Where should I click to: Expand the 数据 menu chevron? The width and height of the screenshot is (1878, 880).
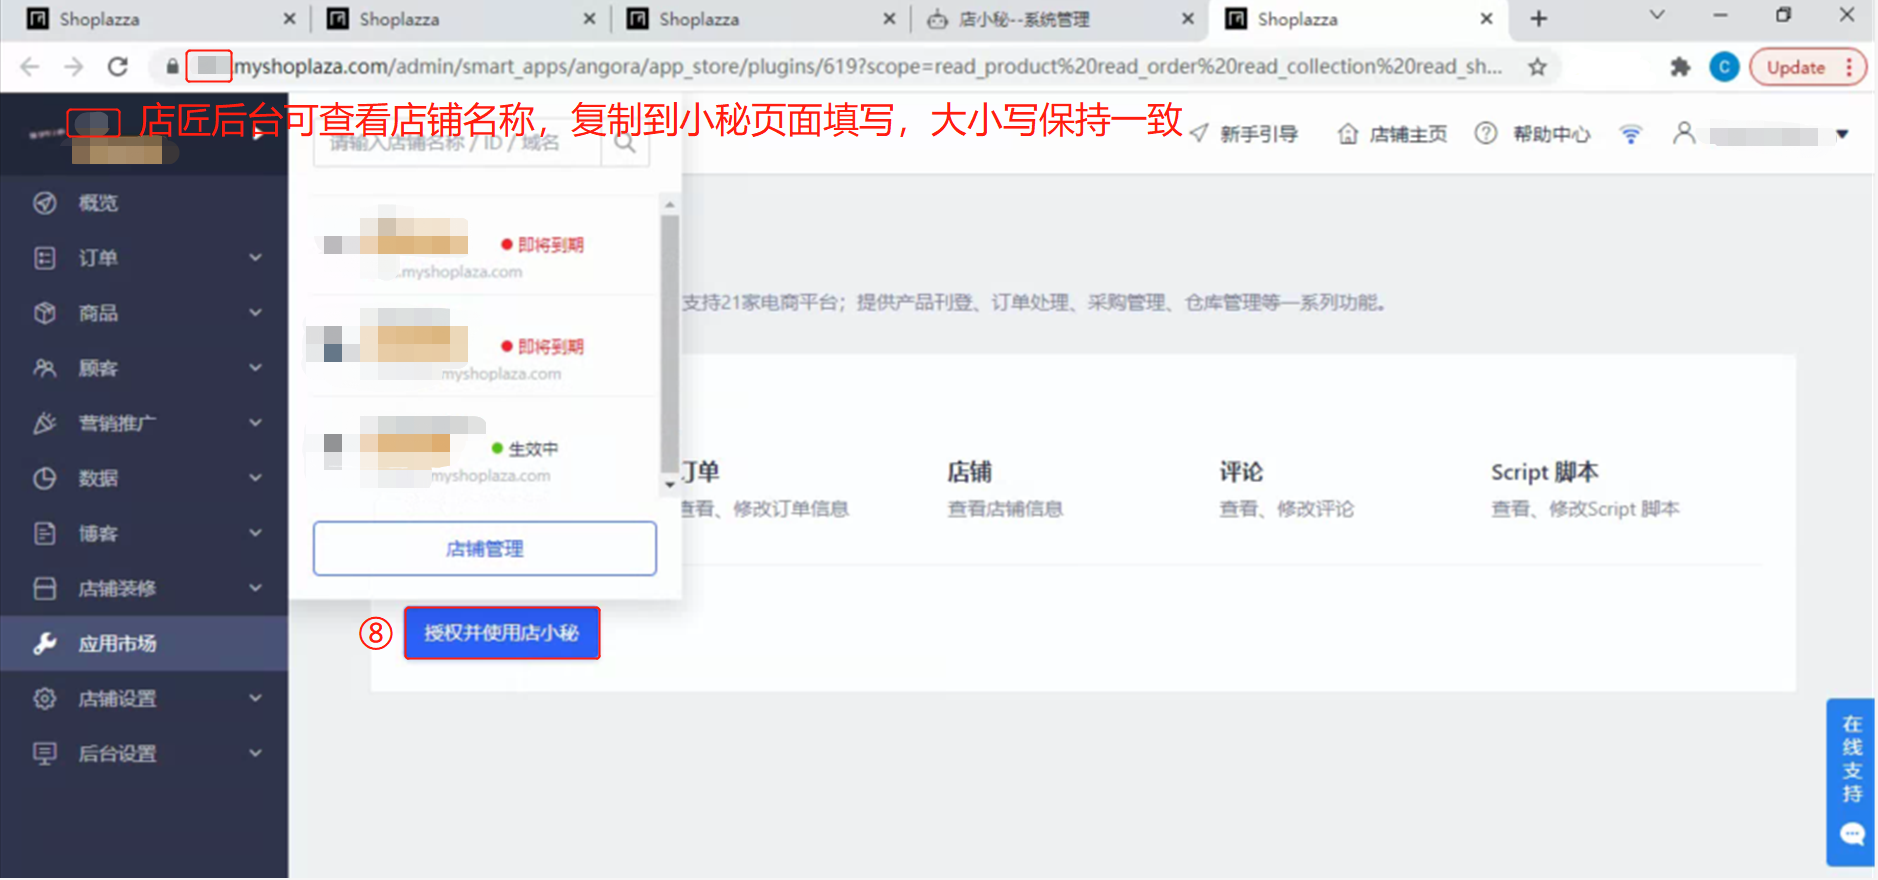256,478
